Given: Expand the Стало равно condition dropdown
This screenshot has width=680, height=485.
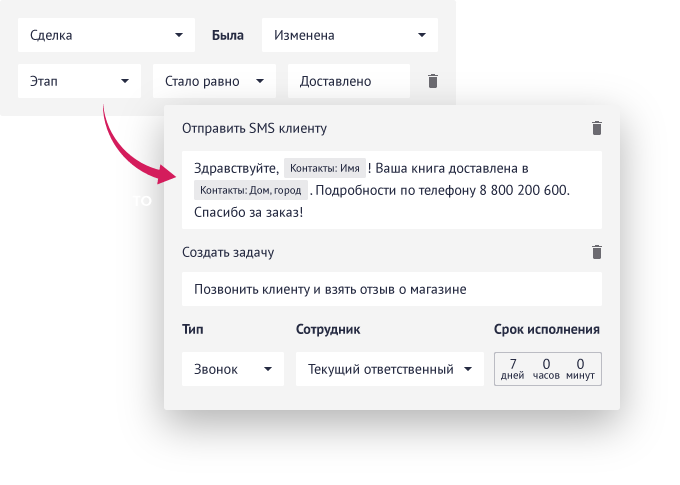Looking at the screenshot, I should pyautogui.click(x=213, y=81).
